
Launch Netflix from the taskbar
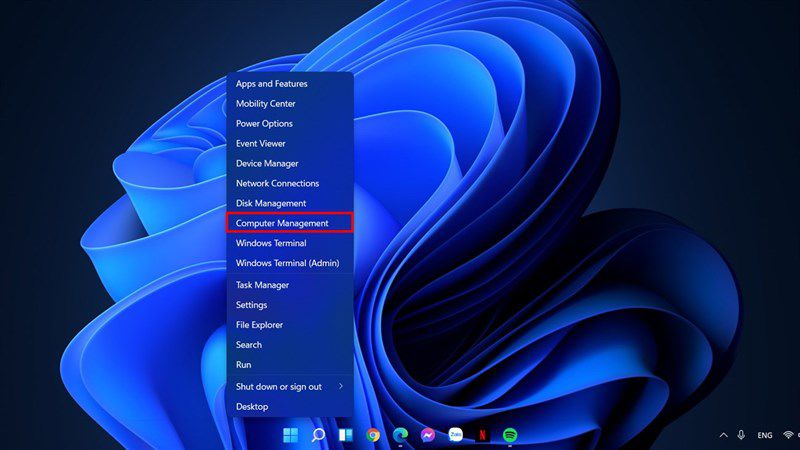(x=482, y=435)
